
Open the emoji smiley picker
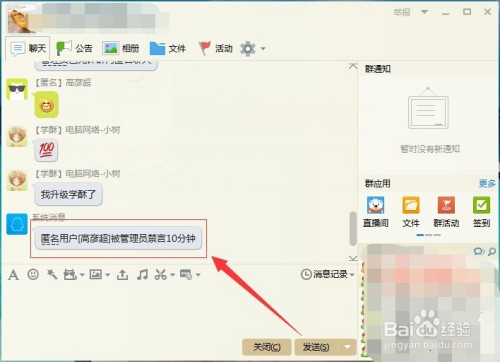[33, 274]
